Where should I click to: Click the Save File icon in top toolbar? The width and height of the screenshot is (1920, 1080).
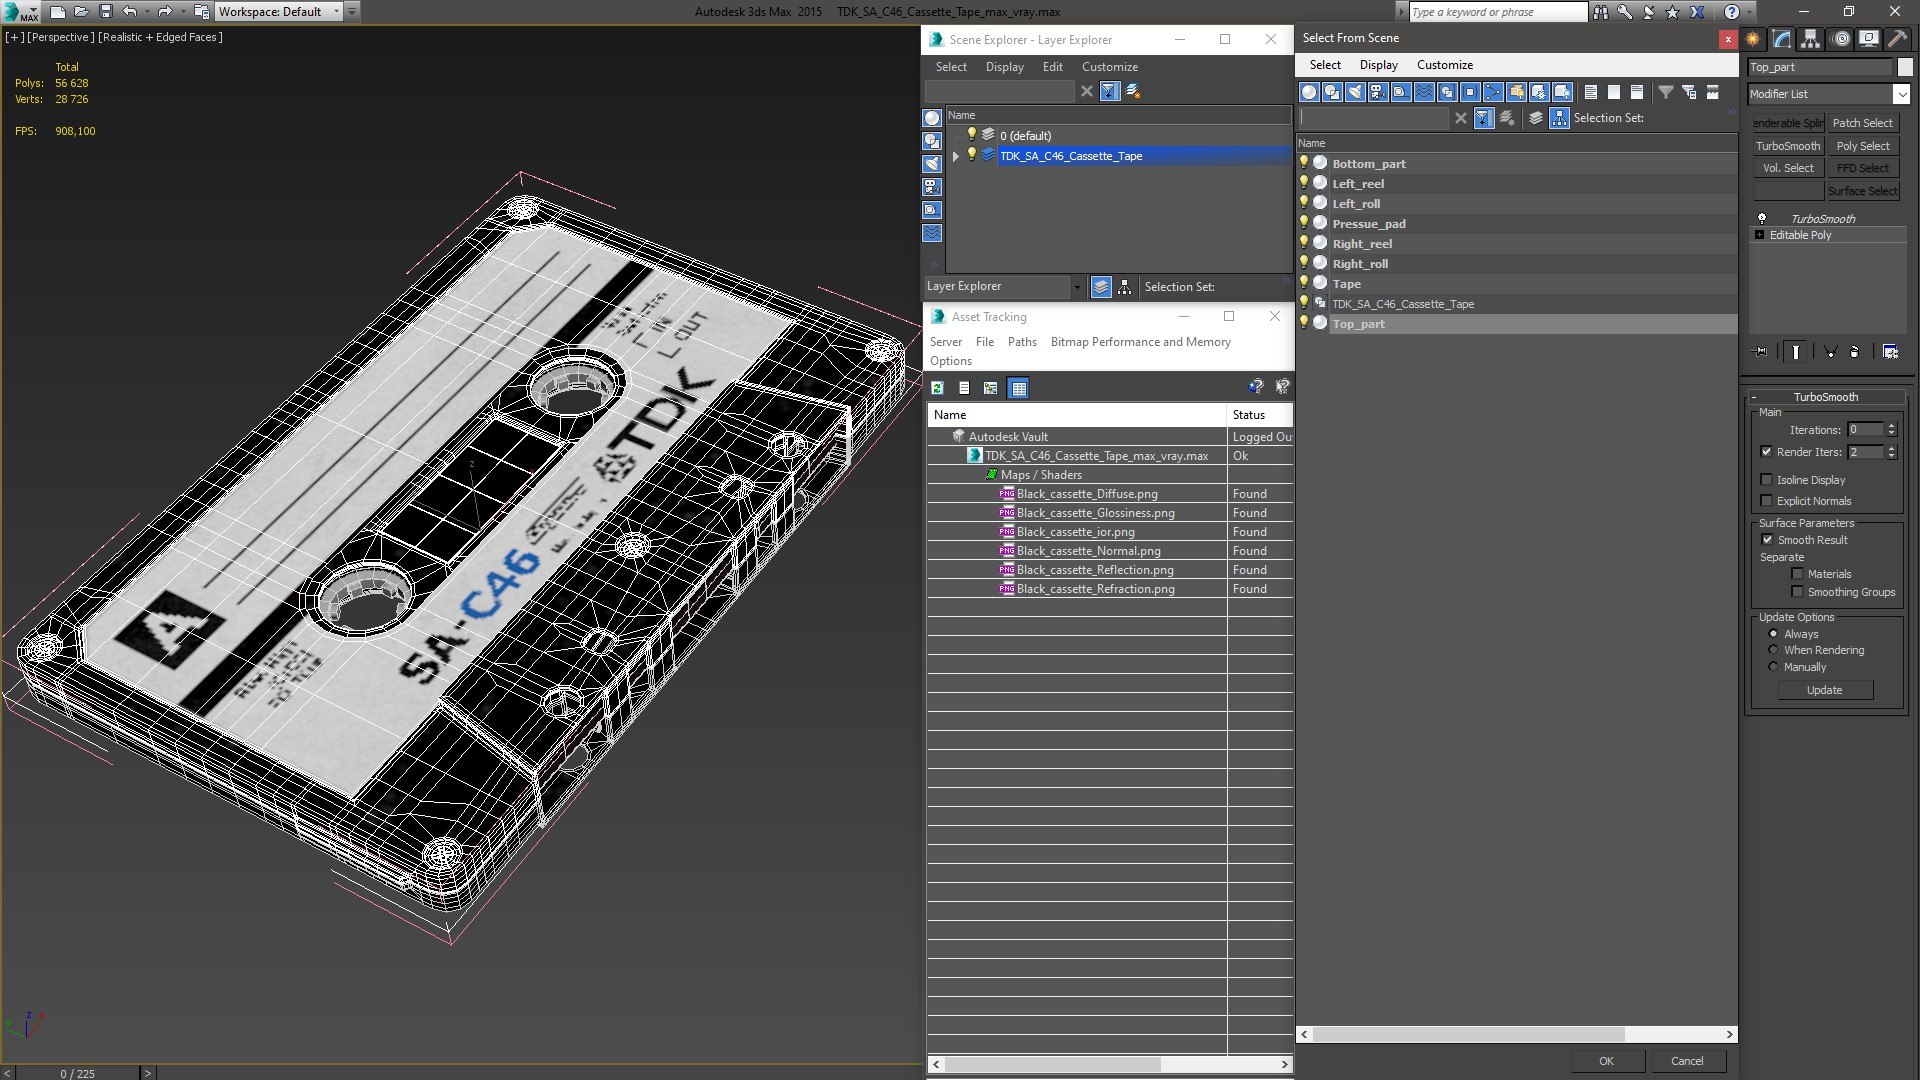(105, 11)
